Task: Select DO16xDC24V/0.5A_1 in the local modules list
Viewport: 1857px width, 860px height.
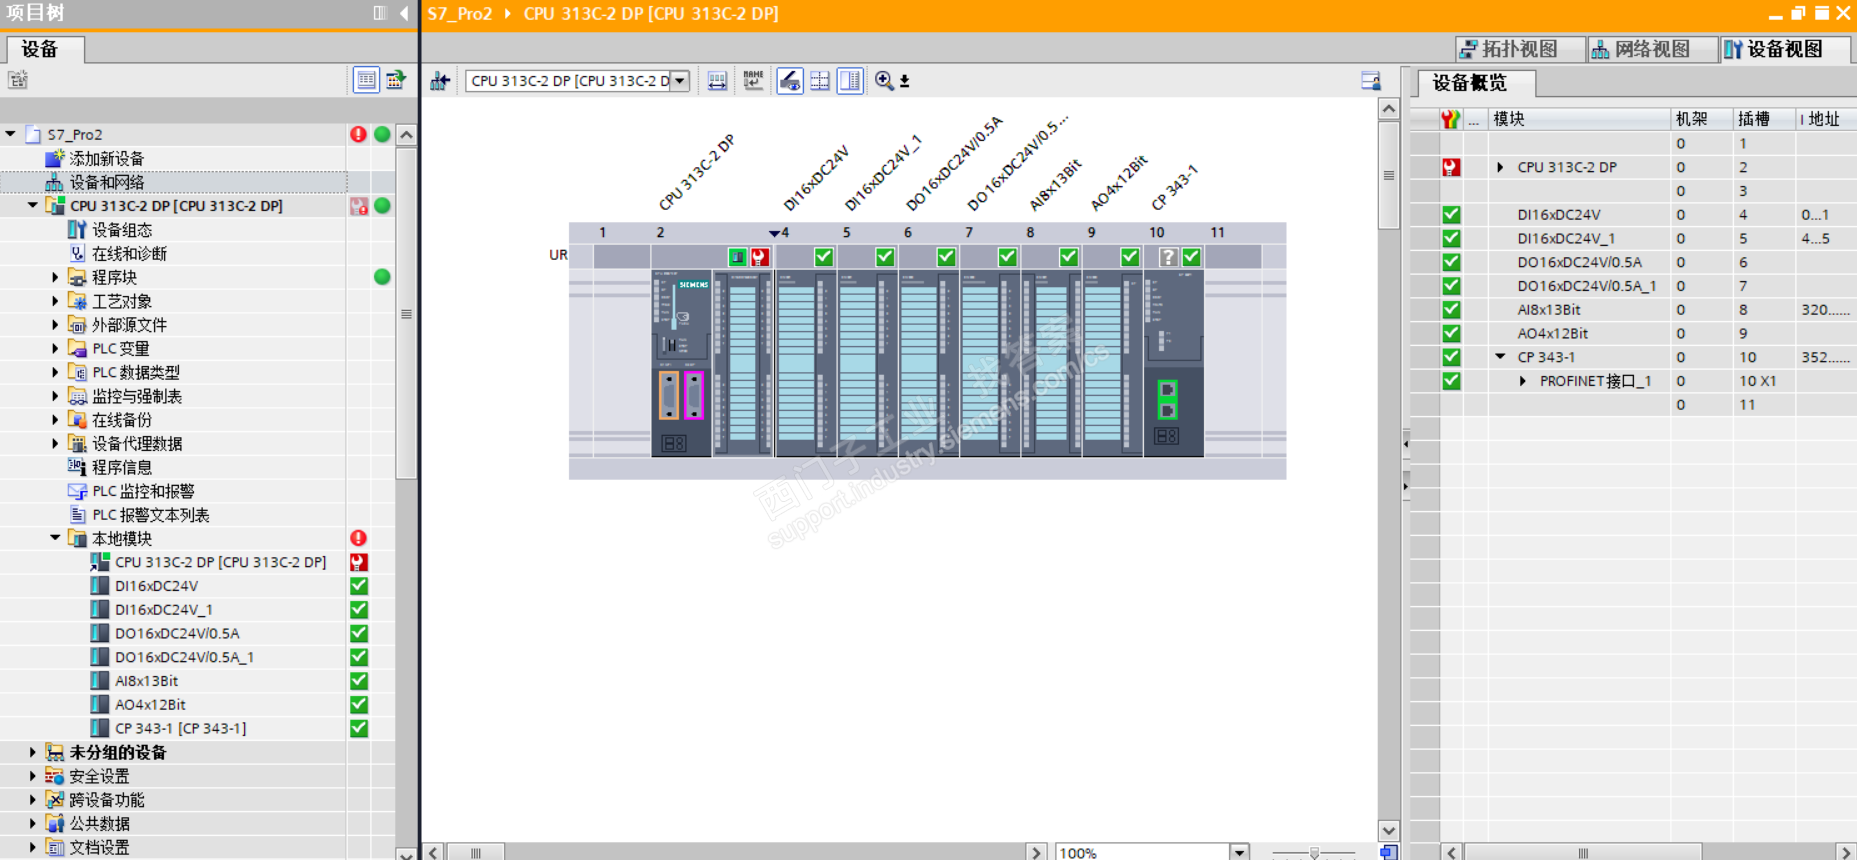Action: click(184, 657)
